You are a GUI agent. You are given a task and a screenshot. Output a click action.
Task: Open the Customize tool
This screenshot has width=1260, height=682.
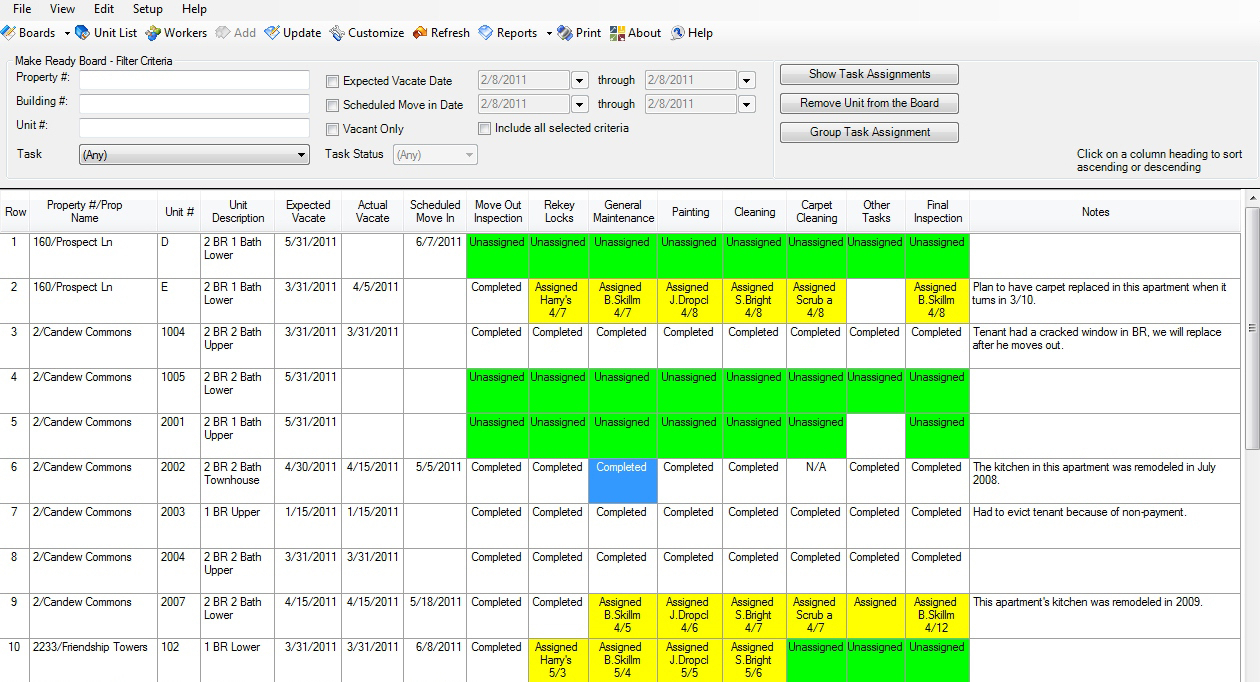337,33
